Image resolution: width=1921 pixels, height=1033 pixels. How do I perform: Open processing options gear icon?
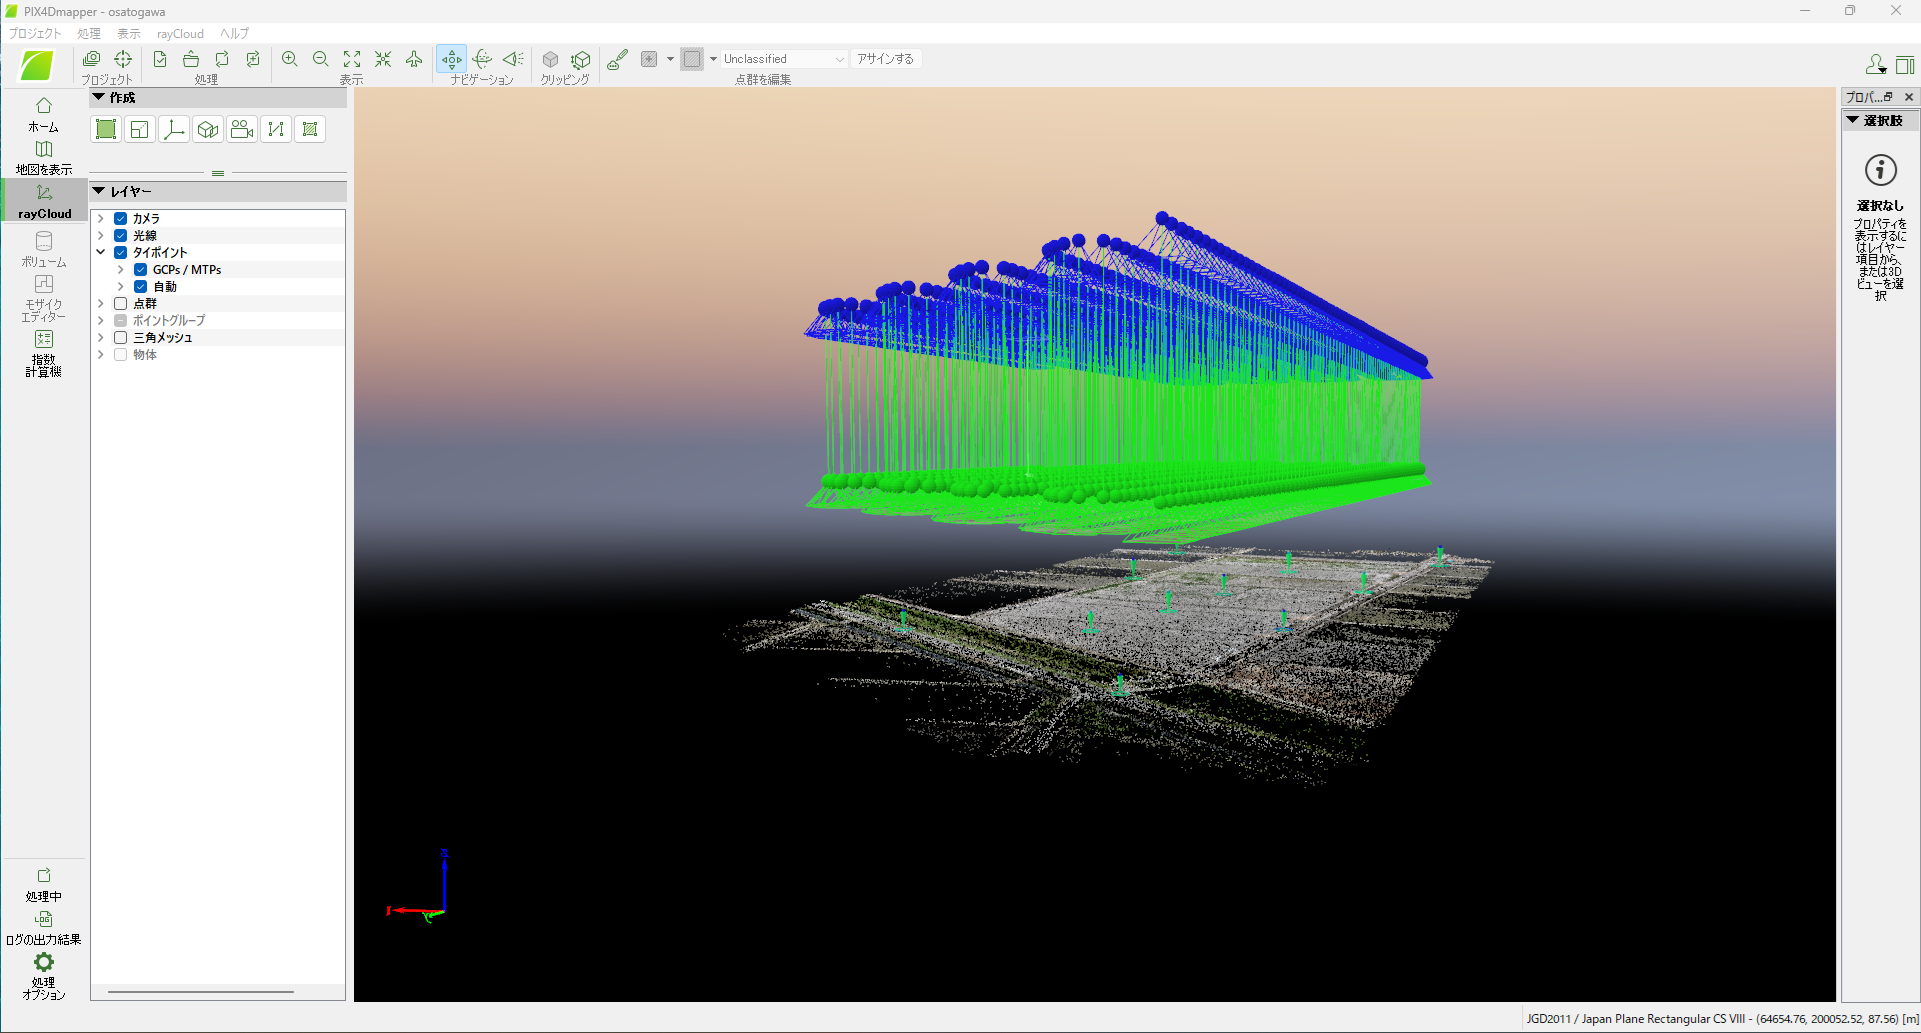coord(43,975)
